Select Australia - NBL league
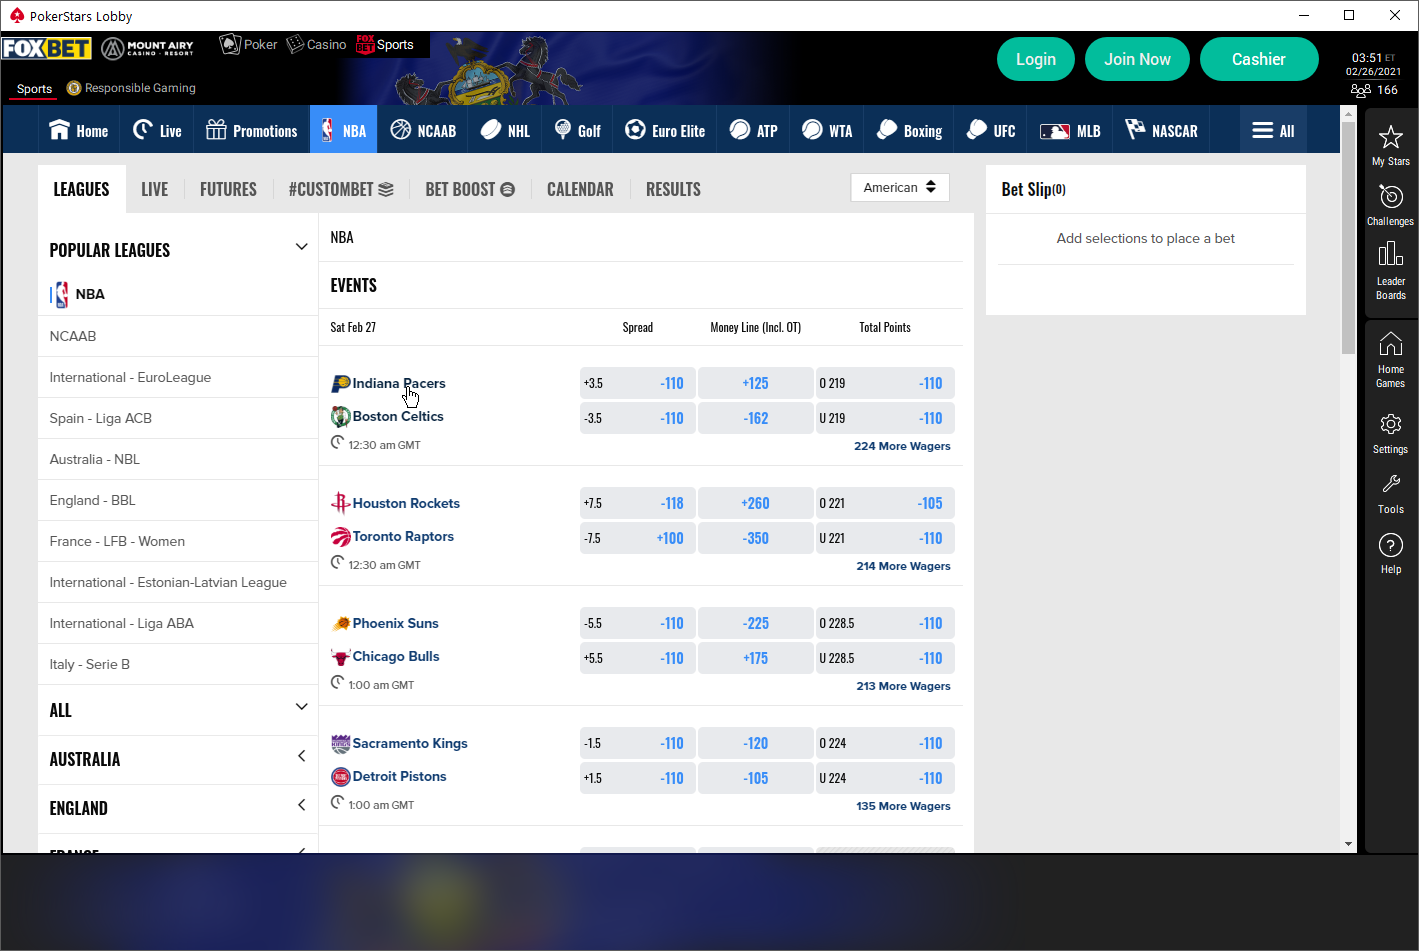 (178, 459)
